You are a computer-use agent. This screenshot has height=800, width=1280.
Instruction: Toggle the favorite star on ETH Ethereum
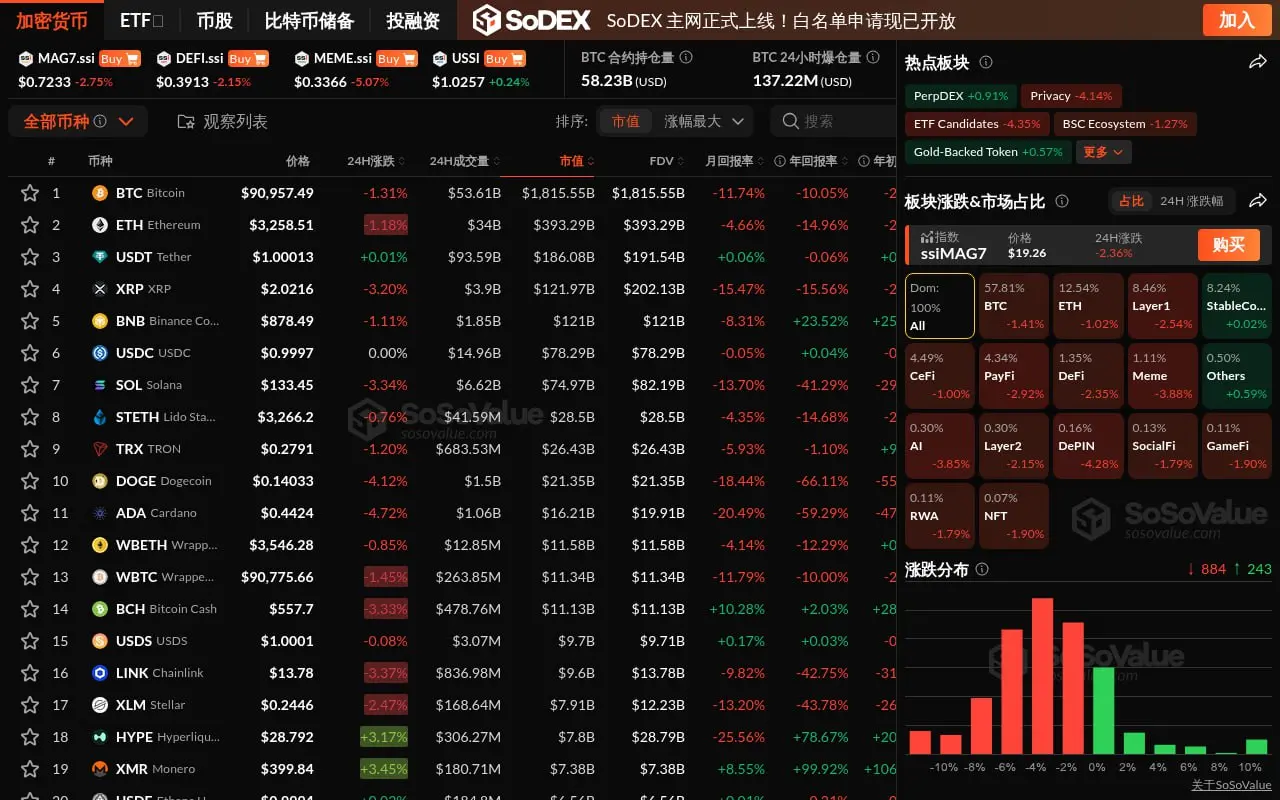tap(30, 224)
